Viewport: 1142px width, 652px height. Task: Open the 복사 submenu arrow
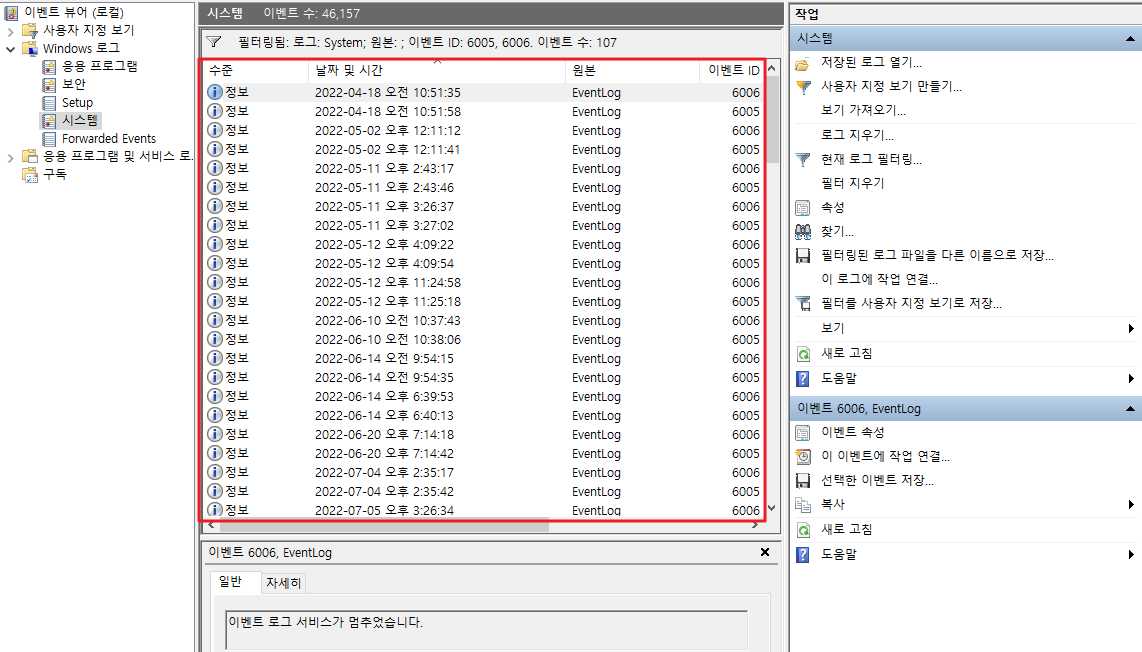[x=1130, y=505]
